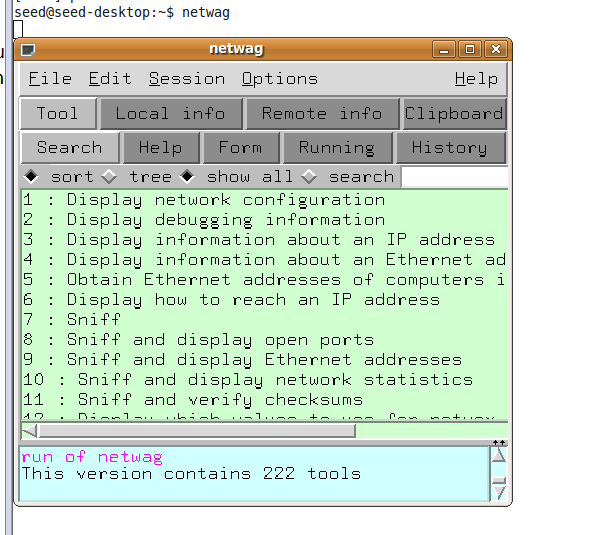Switch to the Remote info tab
This screenshot has width=603, height=535.
point(322,113)
